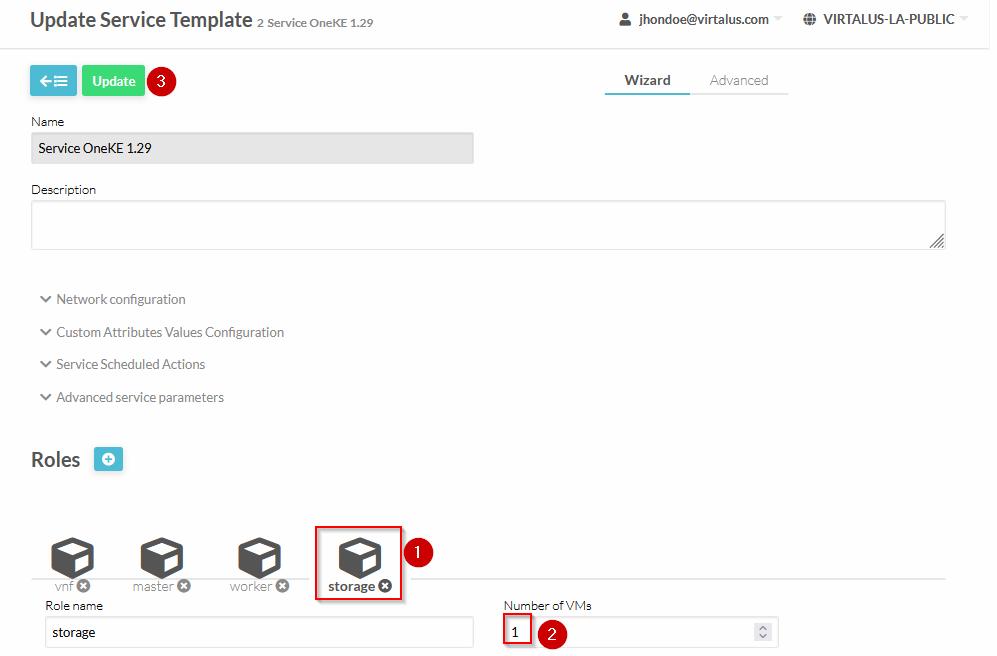Switch to the Advanced tab
997x656 pixels.
[738, 80]
